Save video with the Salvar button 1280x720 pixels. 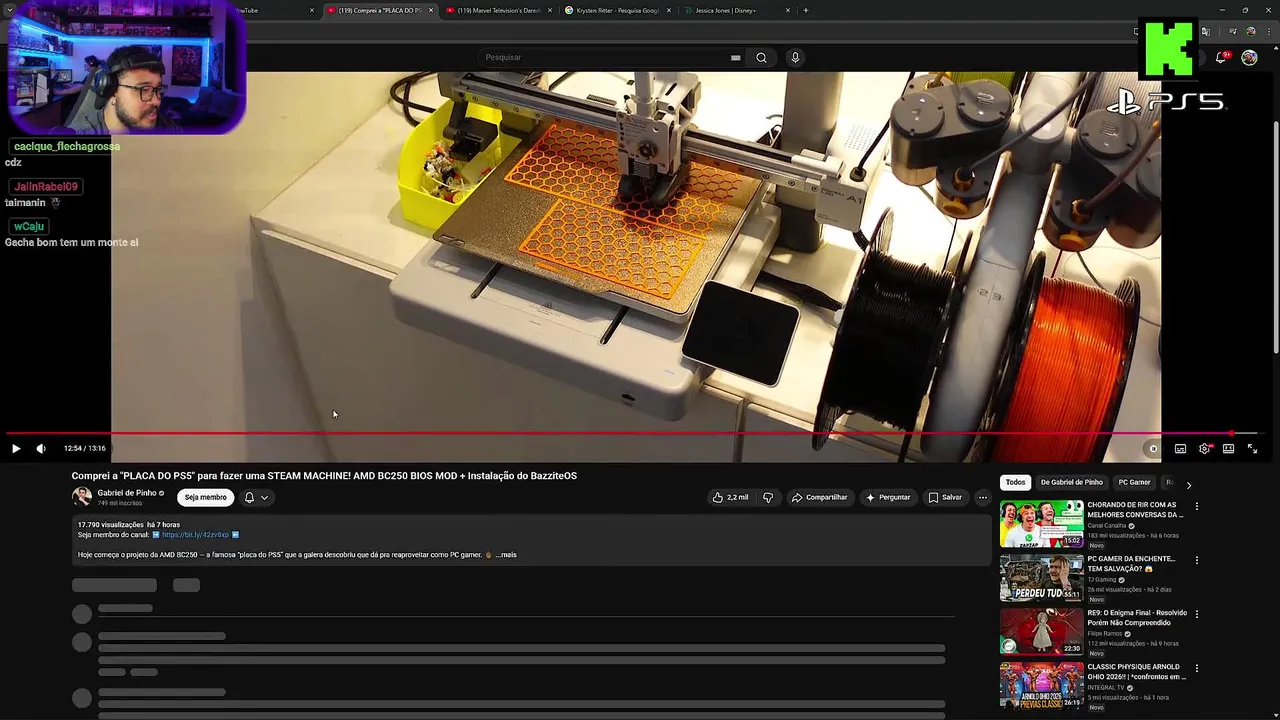click(x=945, y=497)
